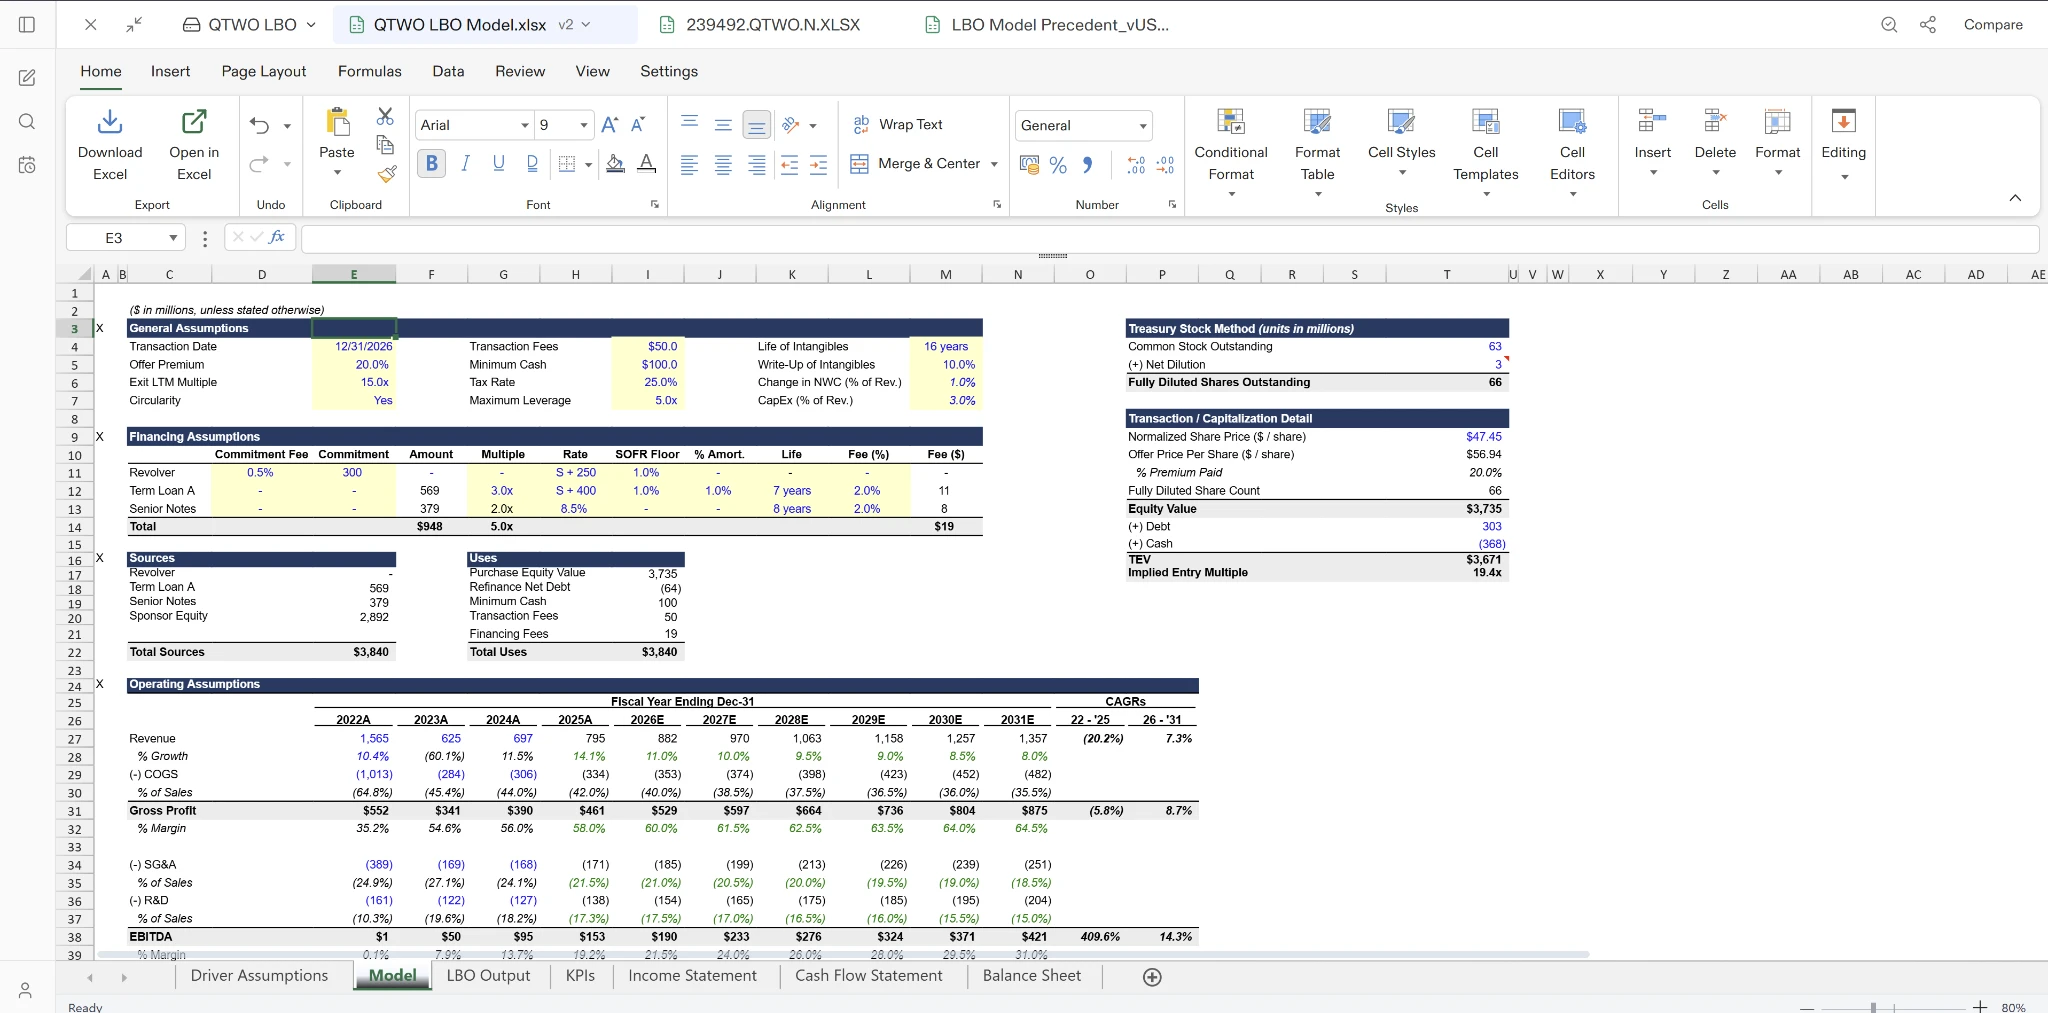This screenshot has height=1013, width=2048.
Task: Open the user profile icon at bottom left
Action: pyautogui.click(x=26, y=990)
